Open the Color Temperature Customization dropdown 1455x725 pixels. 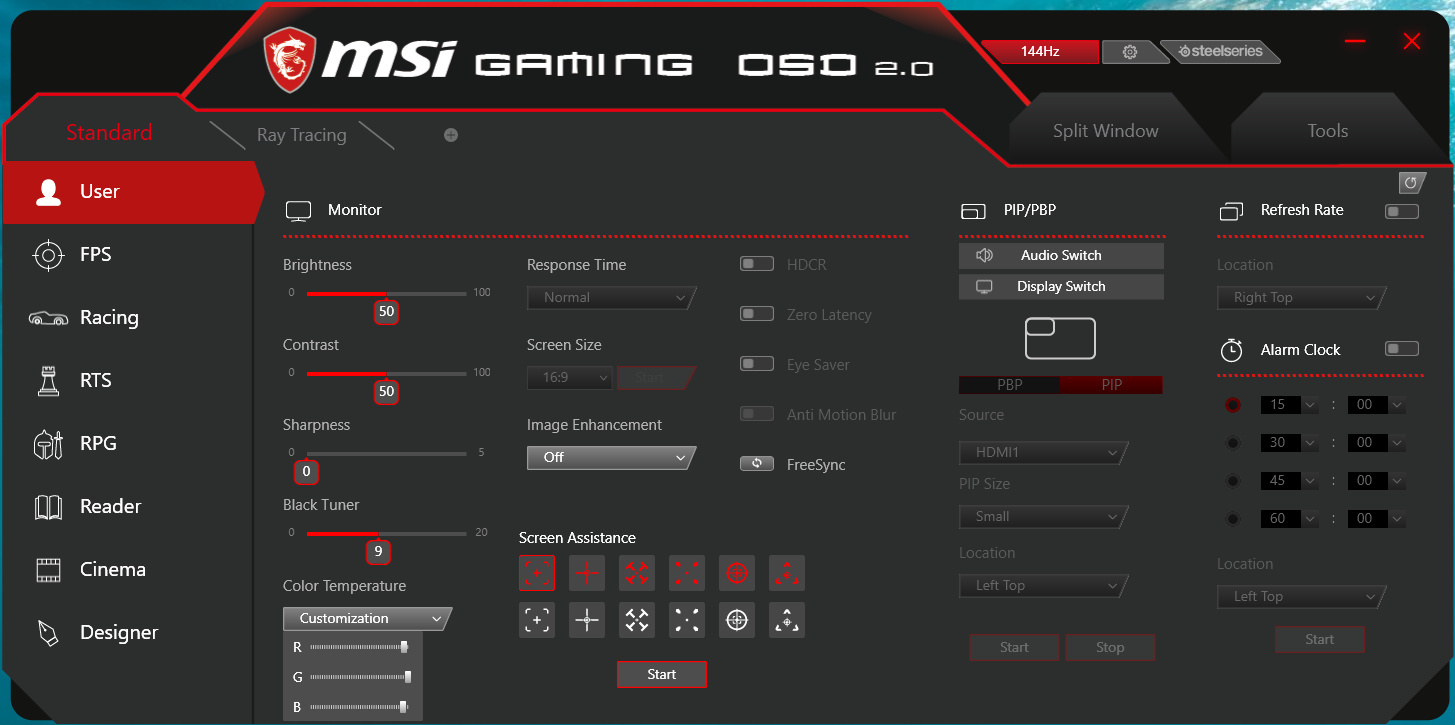(x=367, y=619)
